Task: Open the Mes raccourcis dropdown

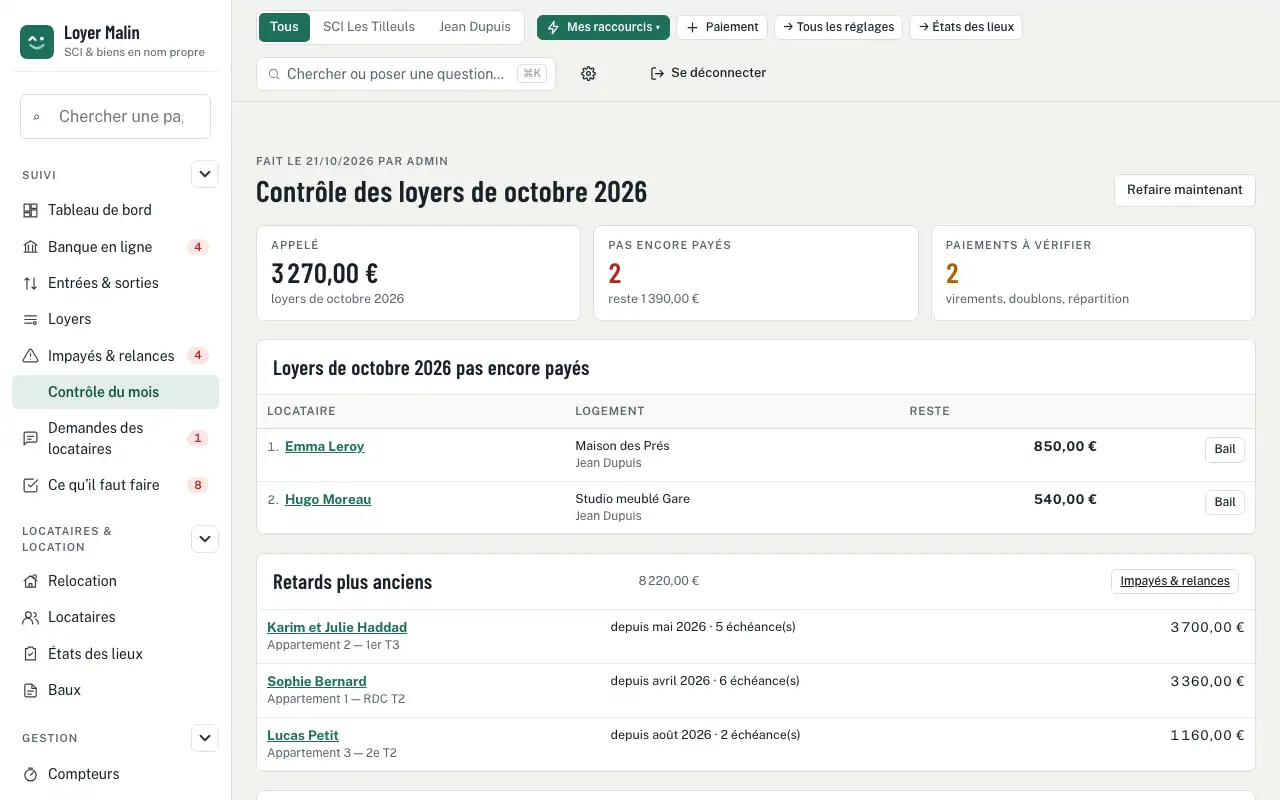Action: coord(603,27)
